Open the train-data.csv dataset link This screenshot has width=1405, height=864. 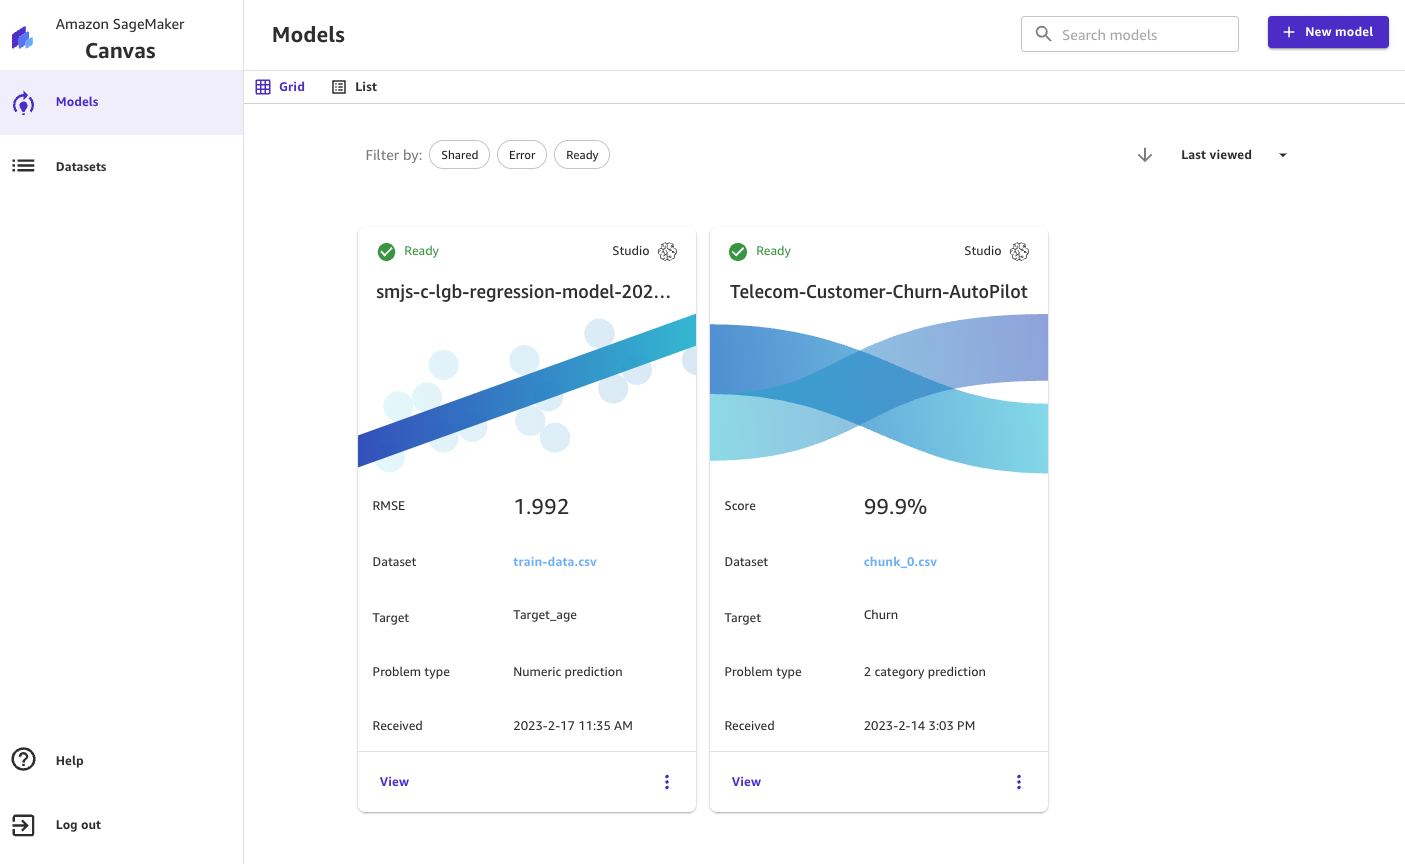coord(555,562)
